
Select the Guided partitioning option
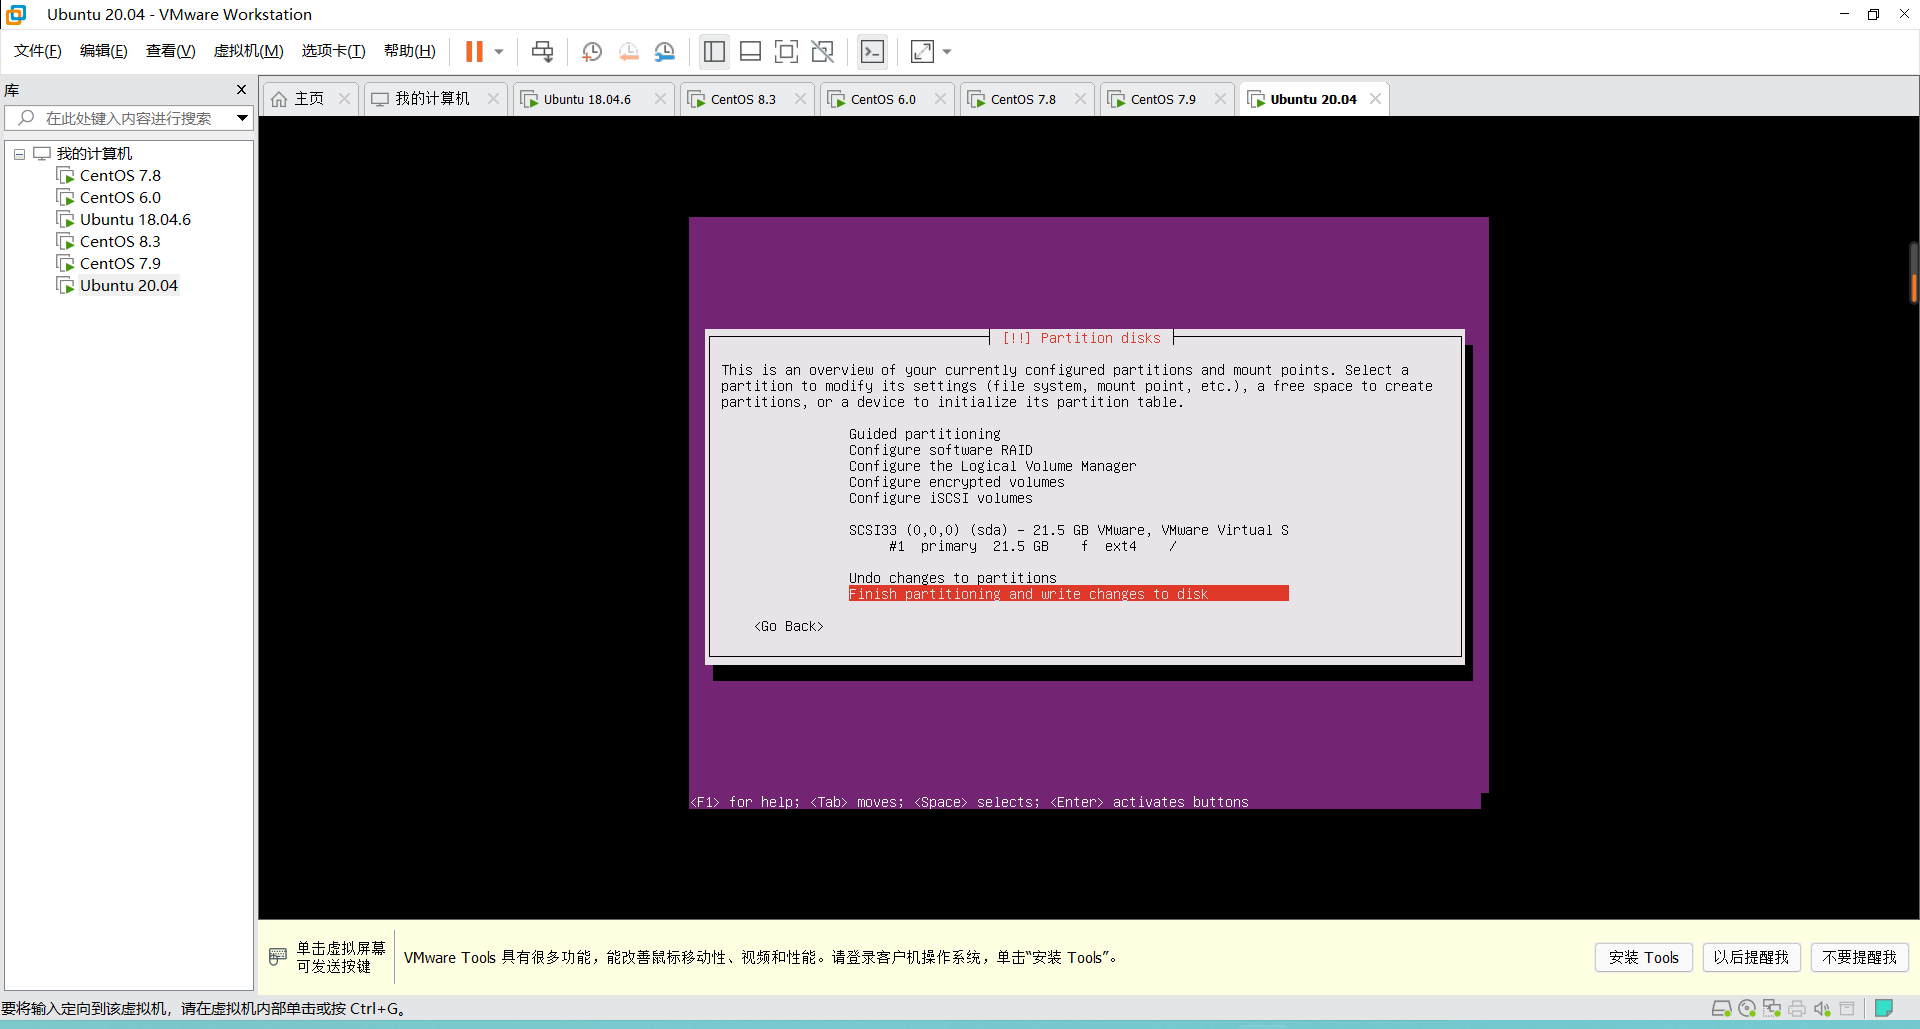pos(925,434)
